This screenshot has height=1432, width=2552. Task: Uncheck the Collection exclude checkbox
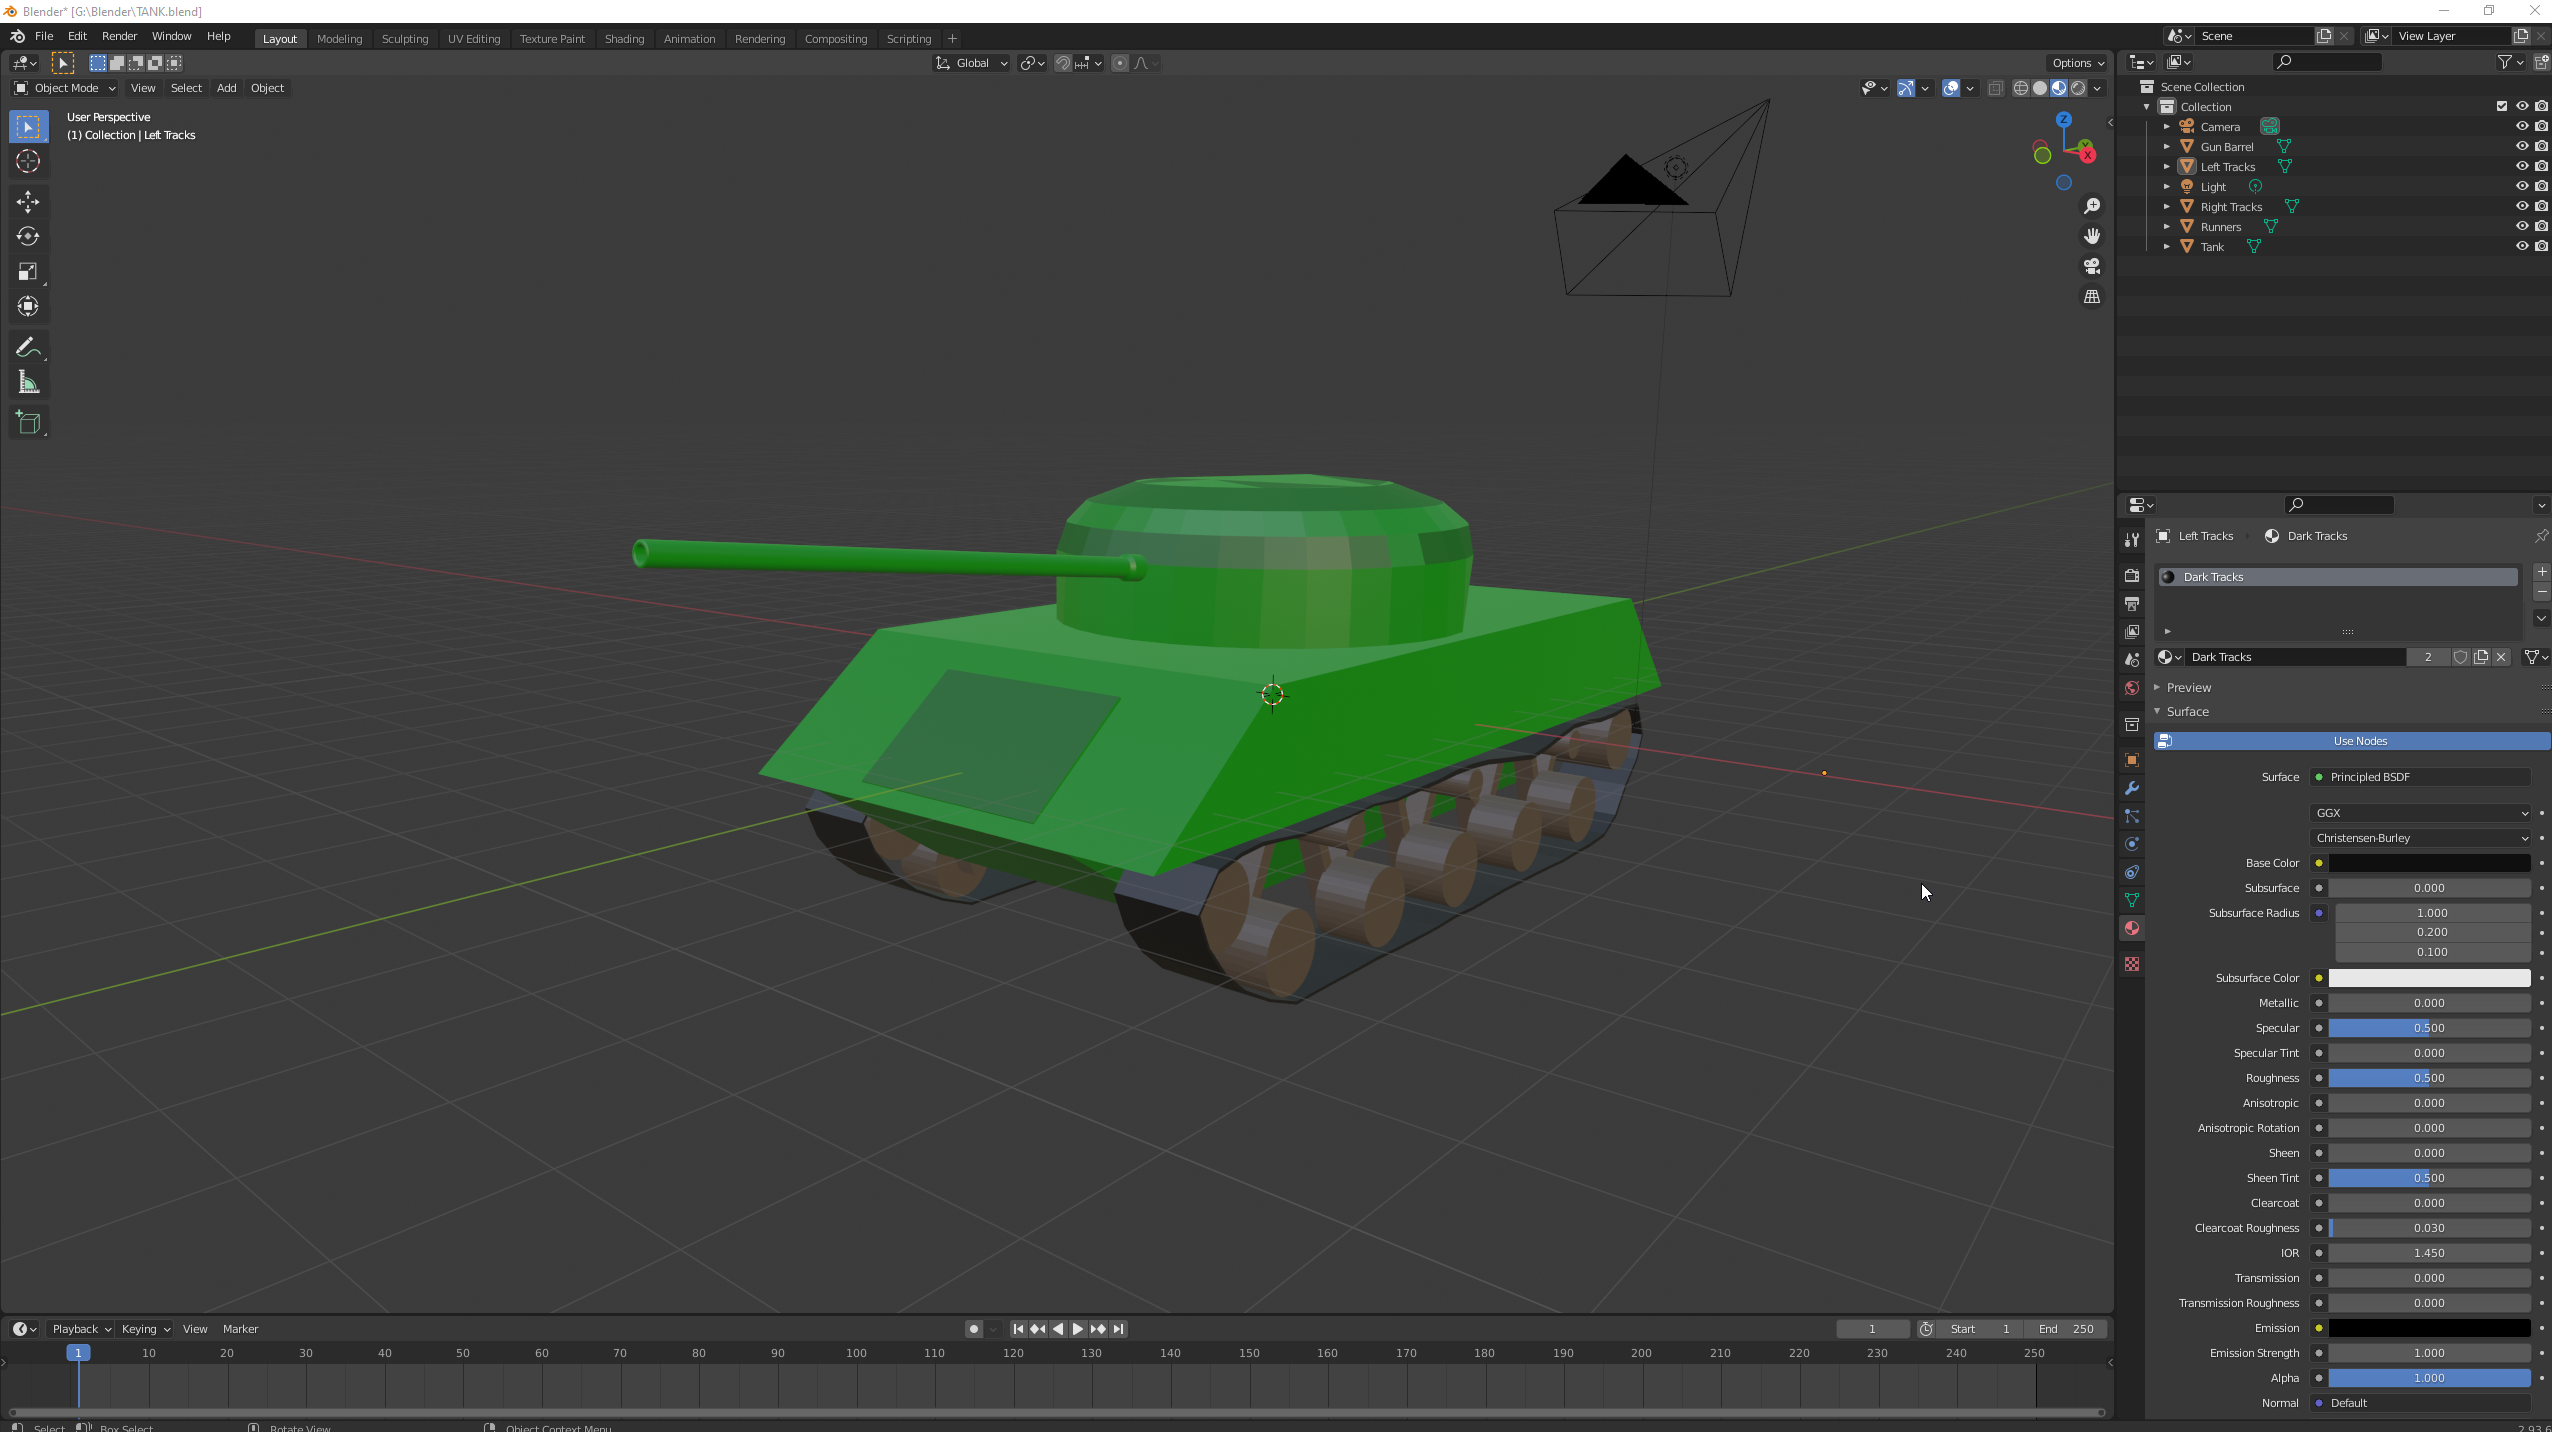[2502, 106]
